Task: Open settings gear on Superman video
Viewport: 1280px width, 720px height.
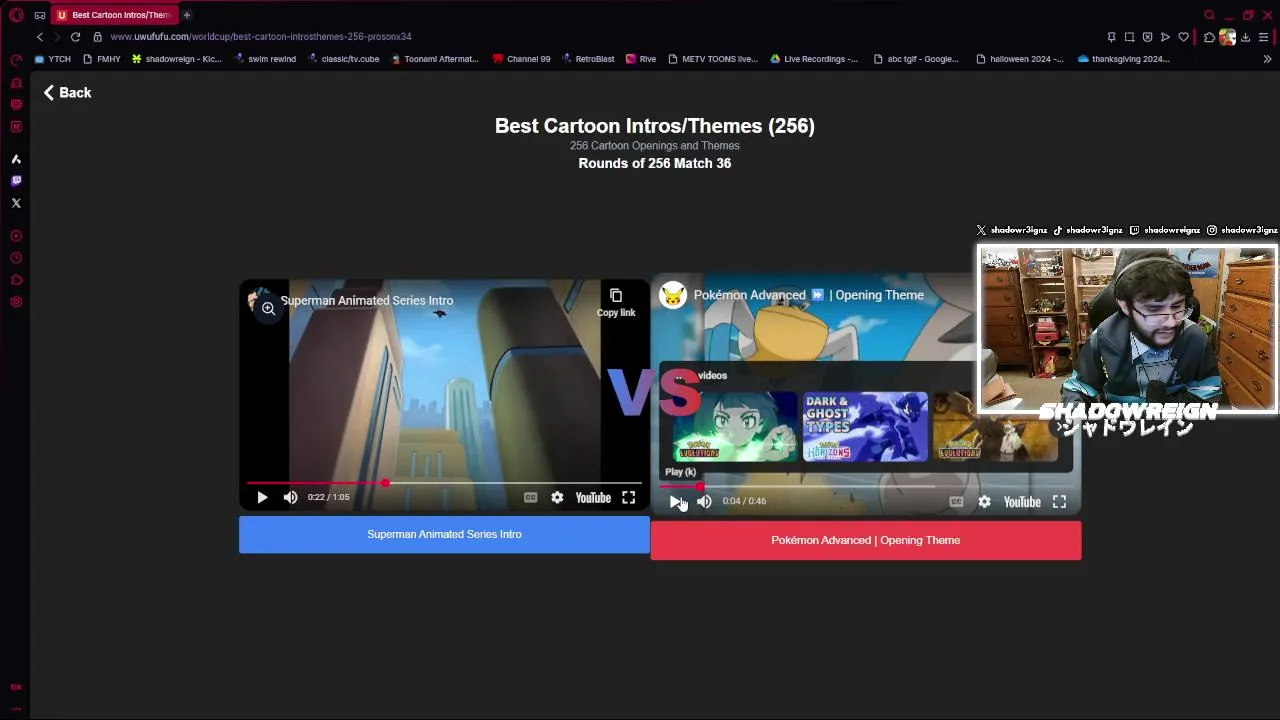Action: [x=557, y=497]
